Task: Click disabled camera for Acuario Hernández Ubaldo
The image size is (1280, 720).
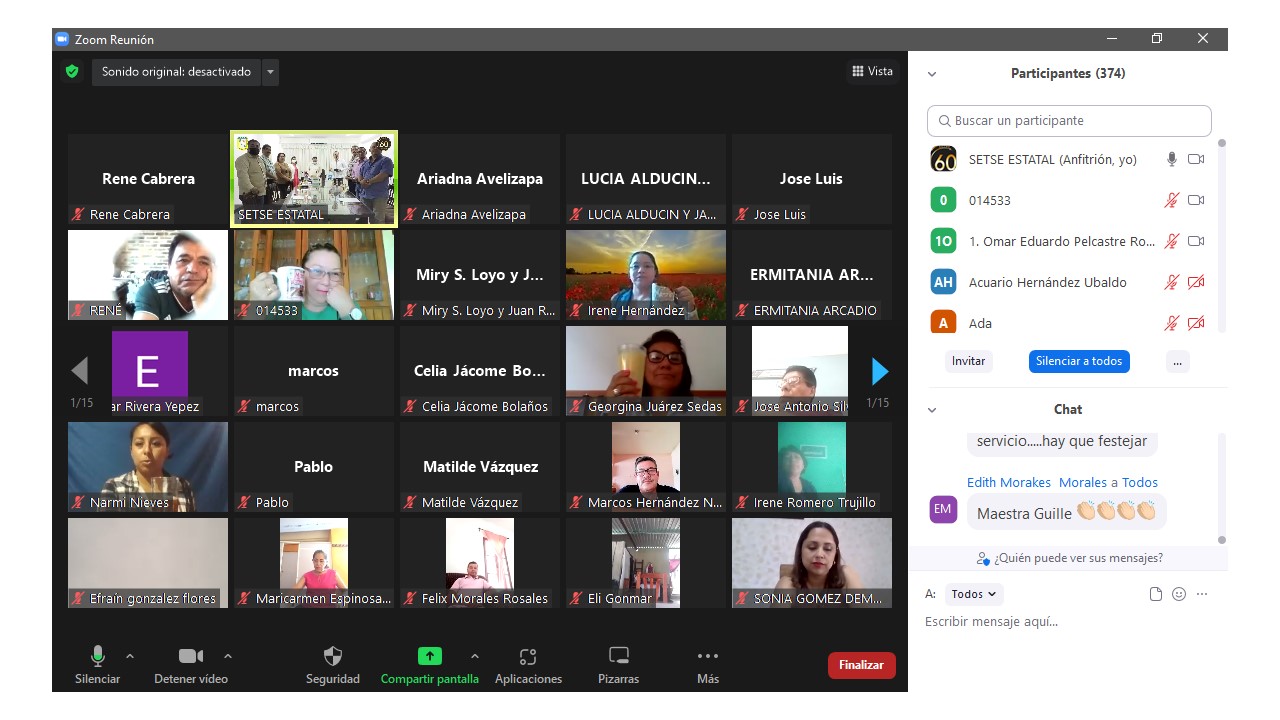Action: [1196, 282]
